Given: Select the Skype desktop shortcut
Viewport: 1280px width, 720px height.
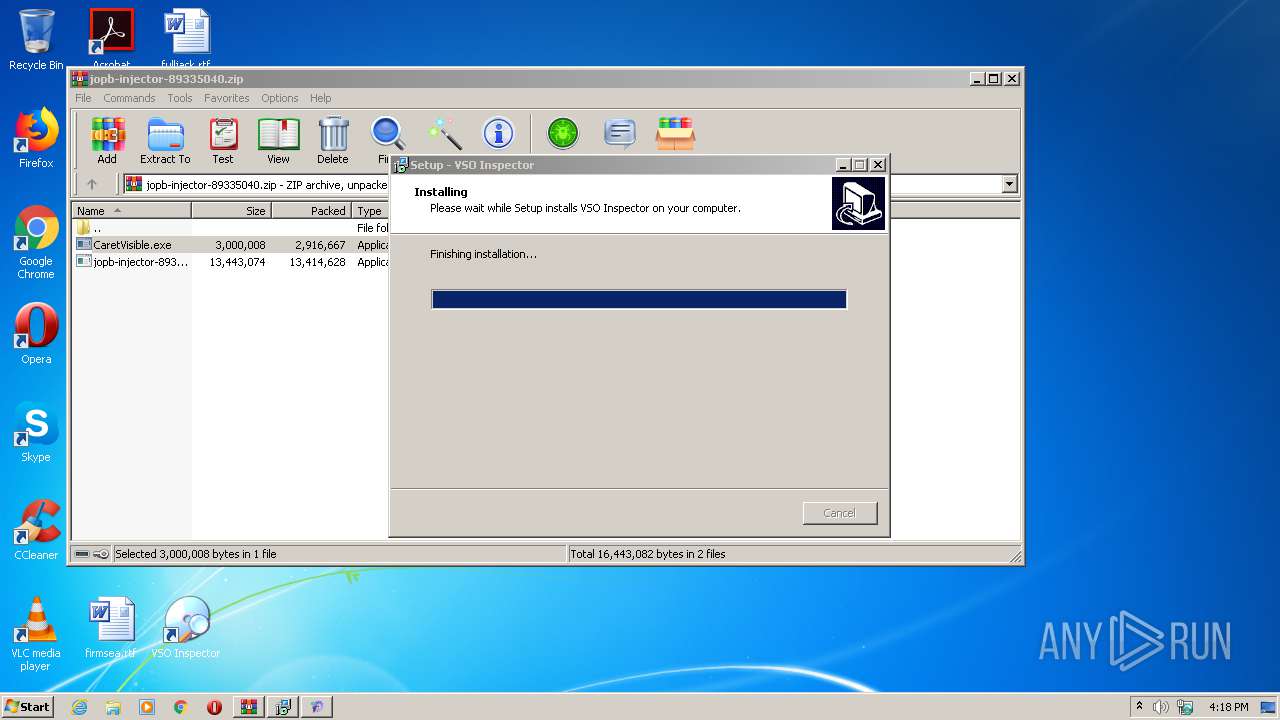Looking at the screenshot, I should tap(36, 432).
